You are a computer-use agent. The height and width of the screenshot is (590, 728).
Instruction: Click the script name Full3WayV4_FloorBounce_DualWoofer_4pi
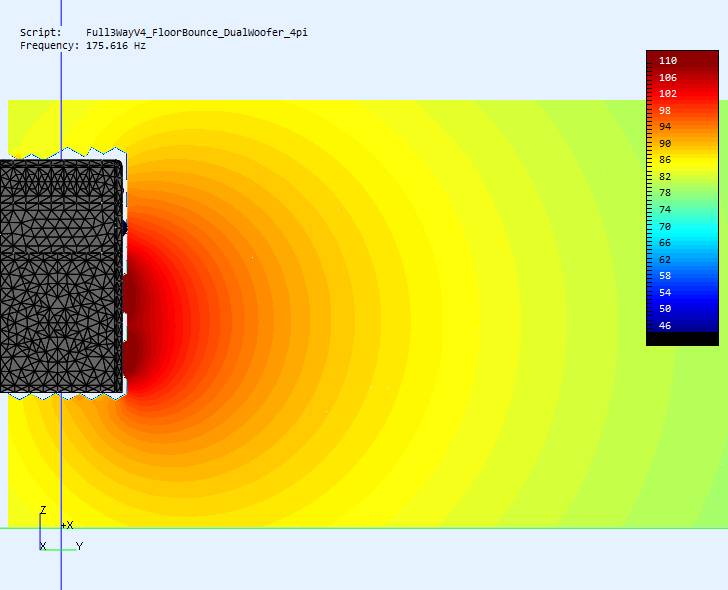tap(196, 32)
